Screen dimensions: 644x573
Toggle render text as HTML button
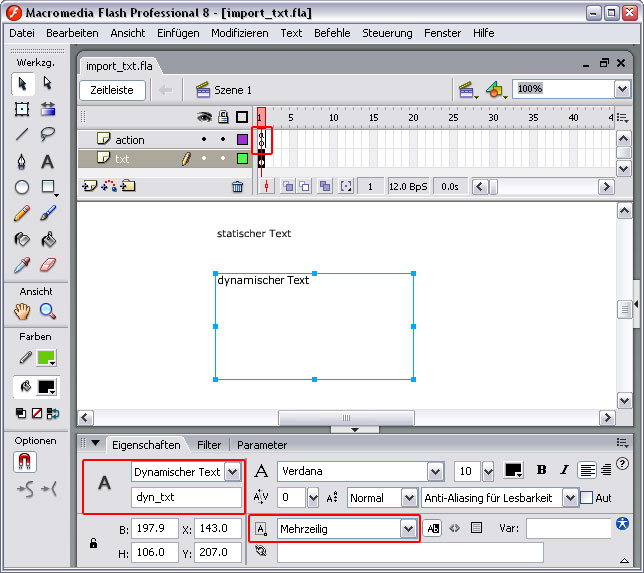coord(454,528)
